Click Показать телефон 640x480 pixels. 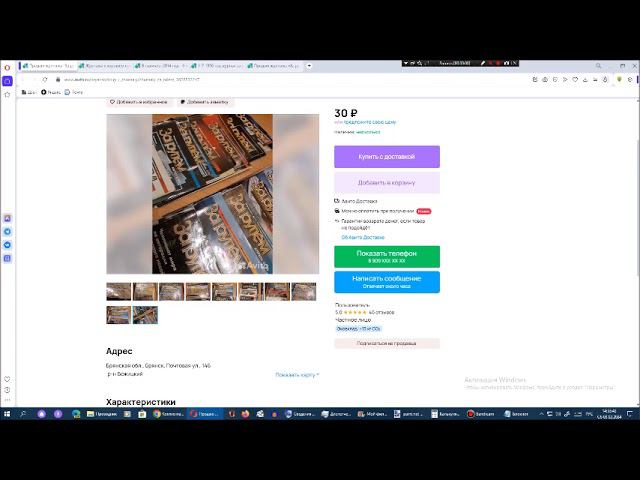pyautogui.click(x=387, y=256)
